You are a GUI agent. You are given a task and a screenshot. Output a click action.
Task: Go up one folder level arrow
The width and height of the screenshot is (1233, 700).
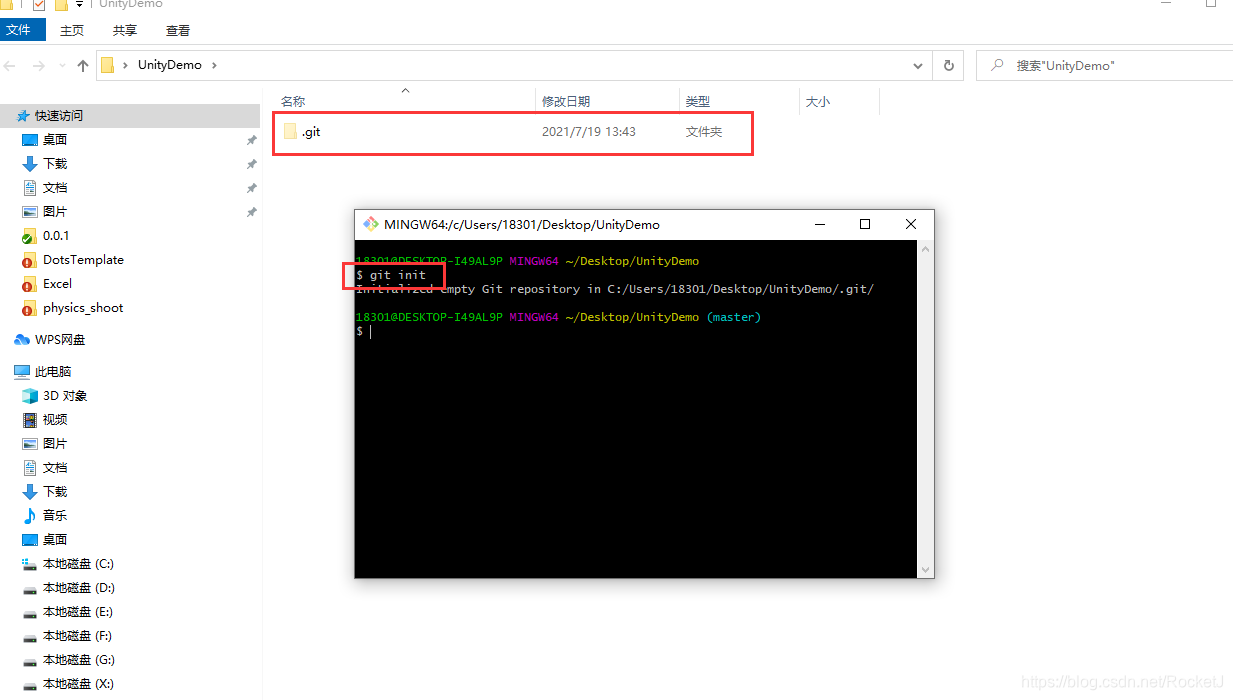[x=83, y=65]
